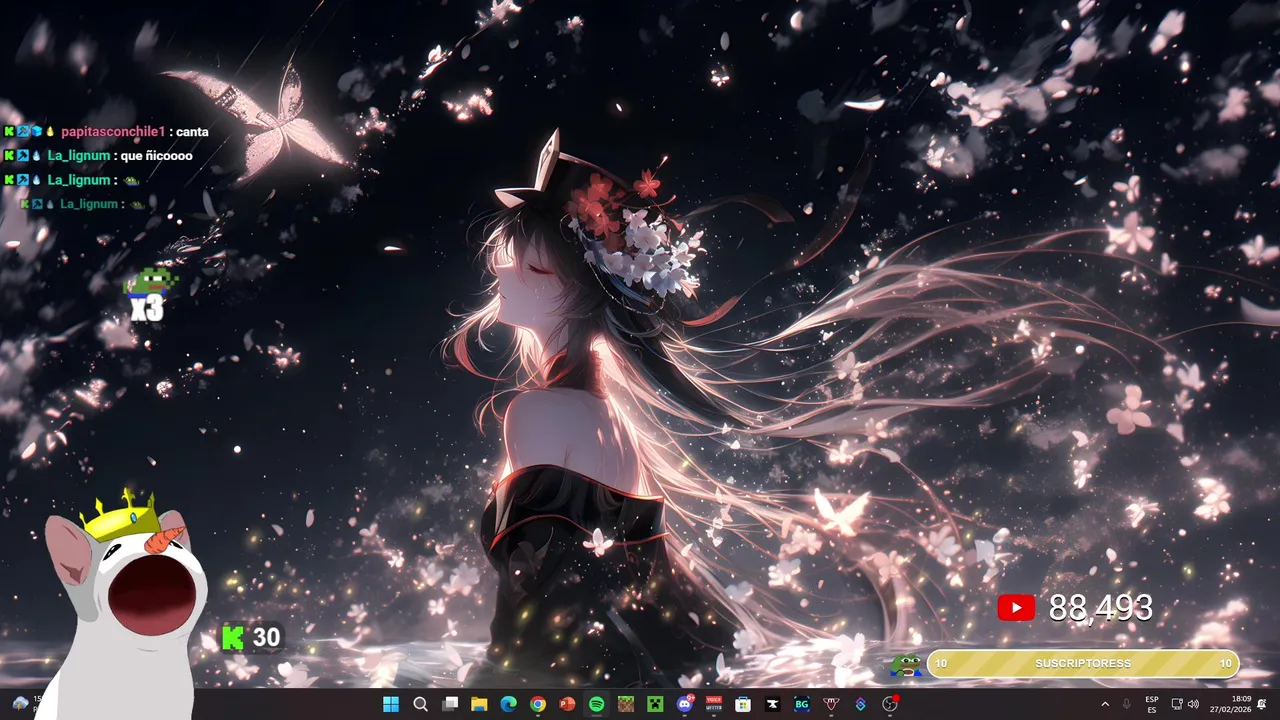Open Discord from the taskbar
This screenshot has width=1280, height=720.
[685, 704]
